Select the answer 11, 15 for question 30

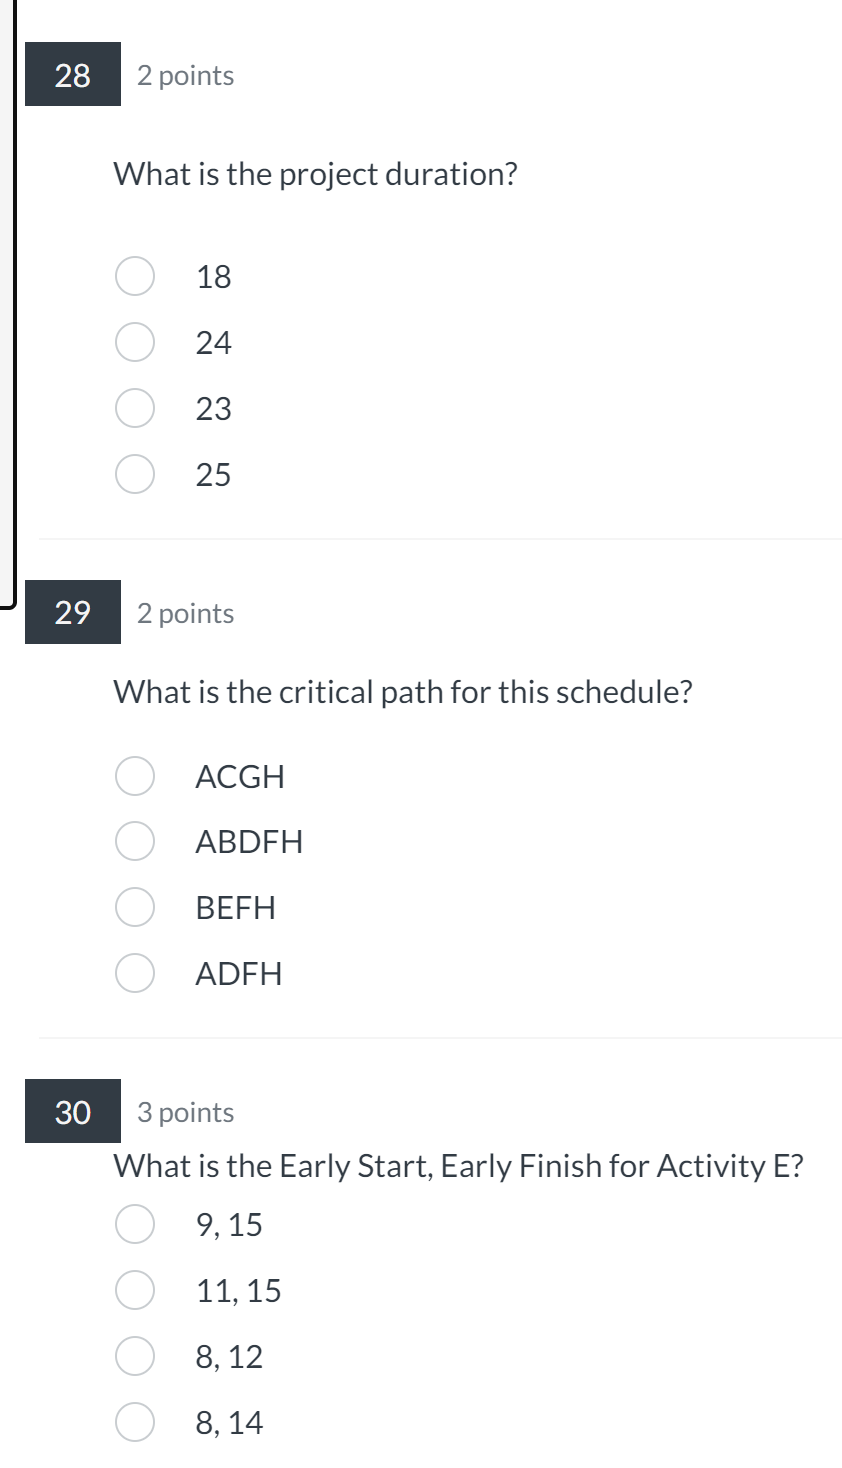click(x=134, y=1290)
